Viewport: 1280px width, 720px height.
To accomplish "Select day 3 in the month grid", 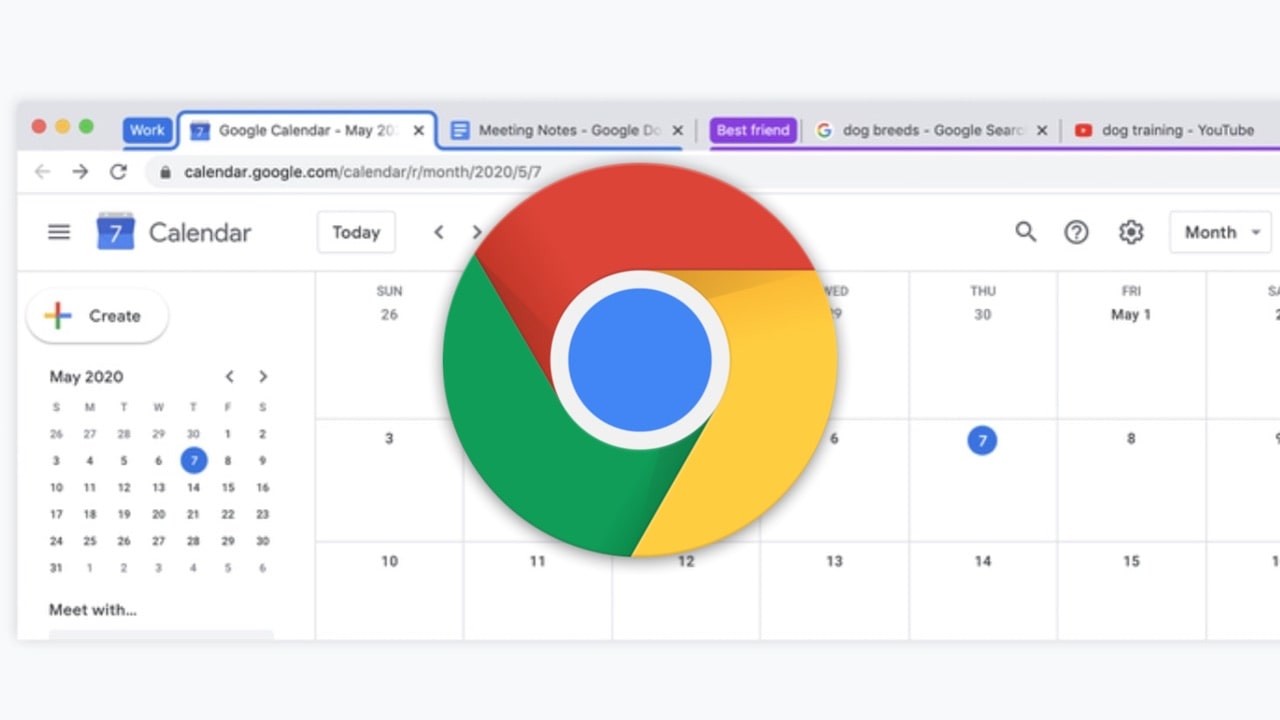I will pyautogui.click(x=389, y=438).
